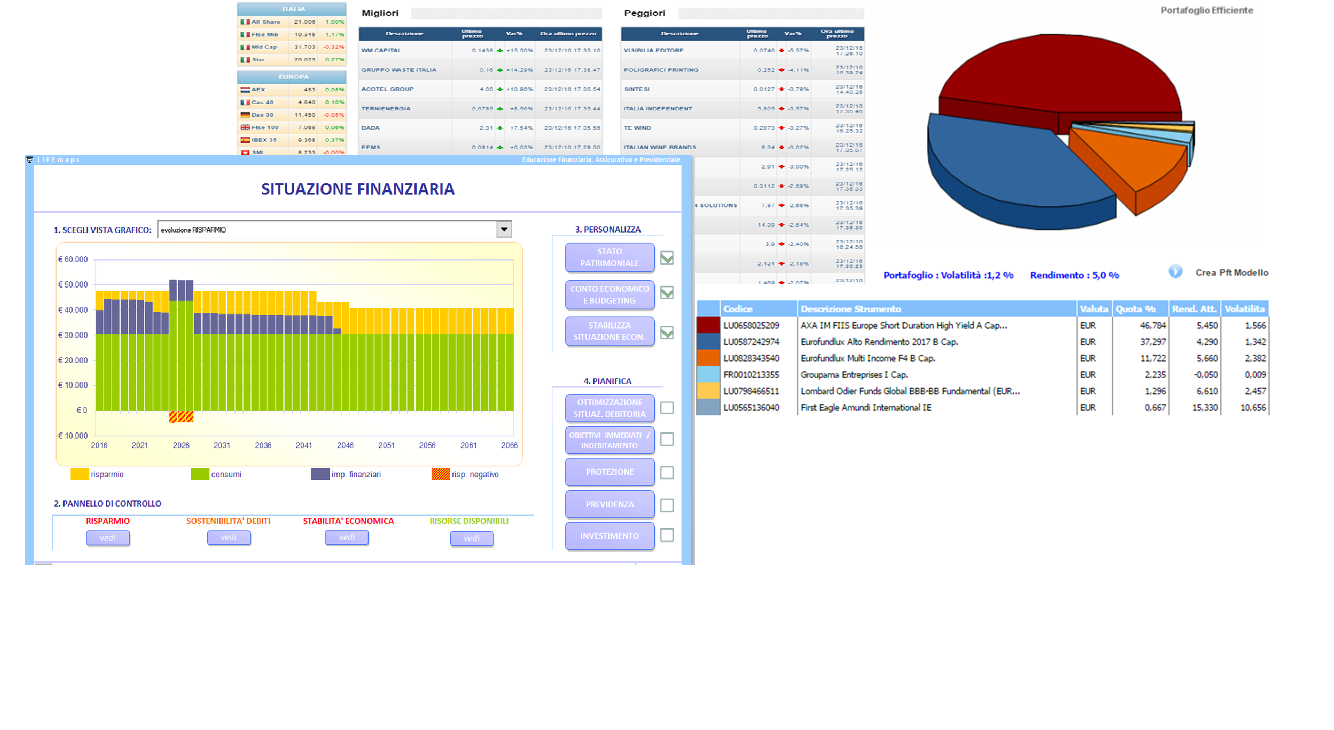Click the evoluzione RISPARMIO combo box field
The image size is (1334, 730).
327,229
